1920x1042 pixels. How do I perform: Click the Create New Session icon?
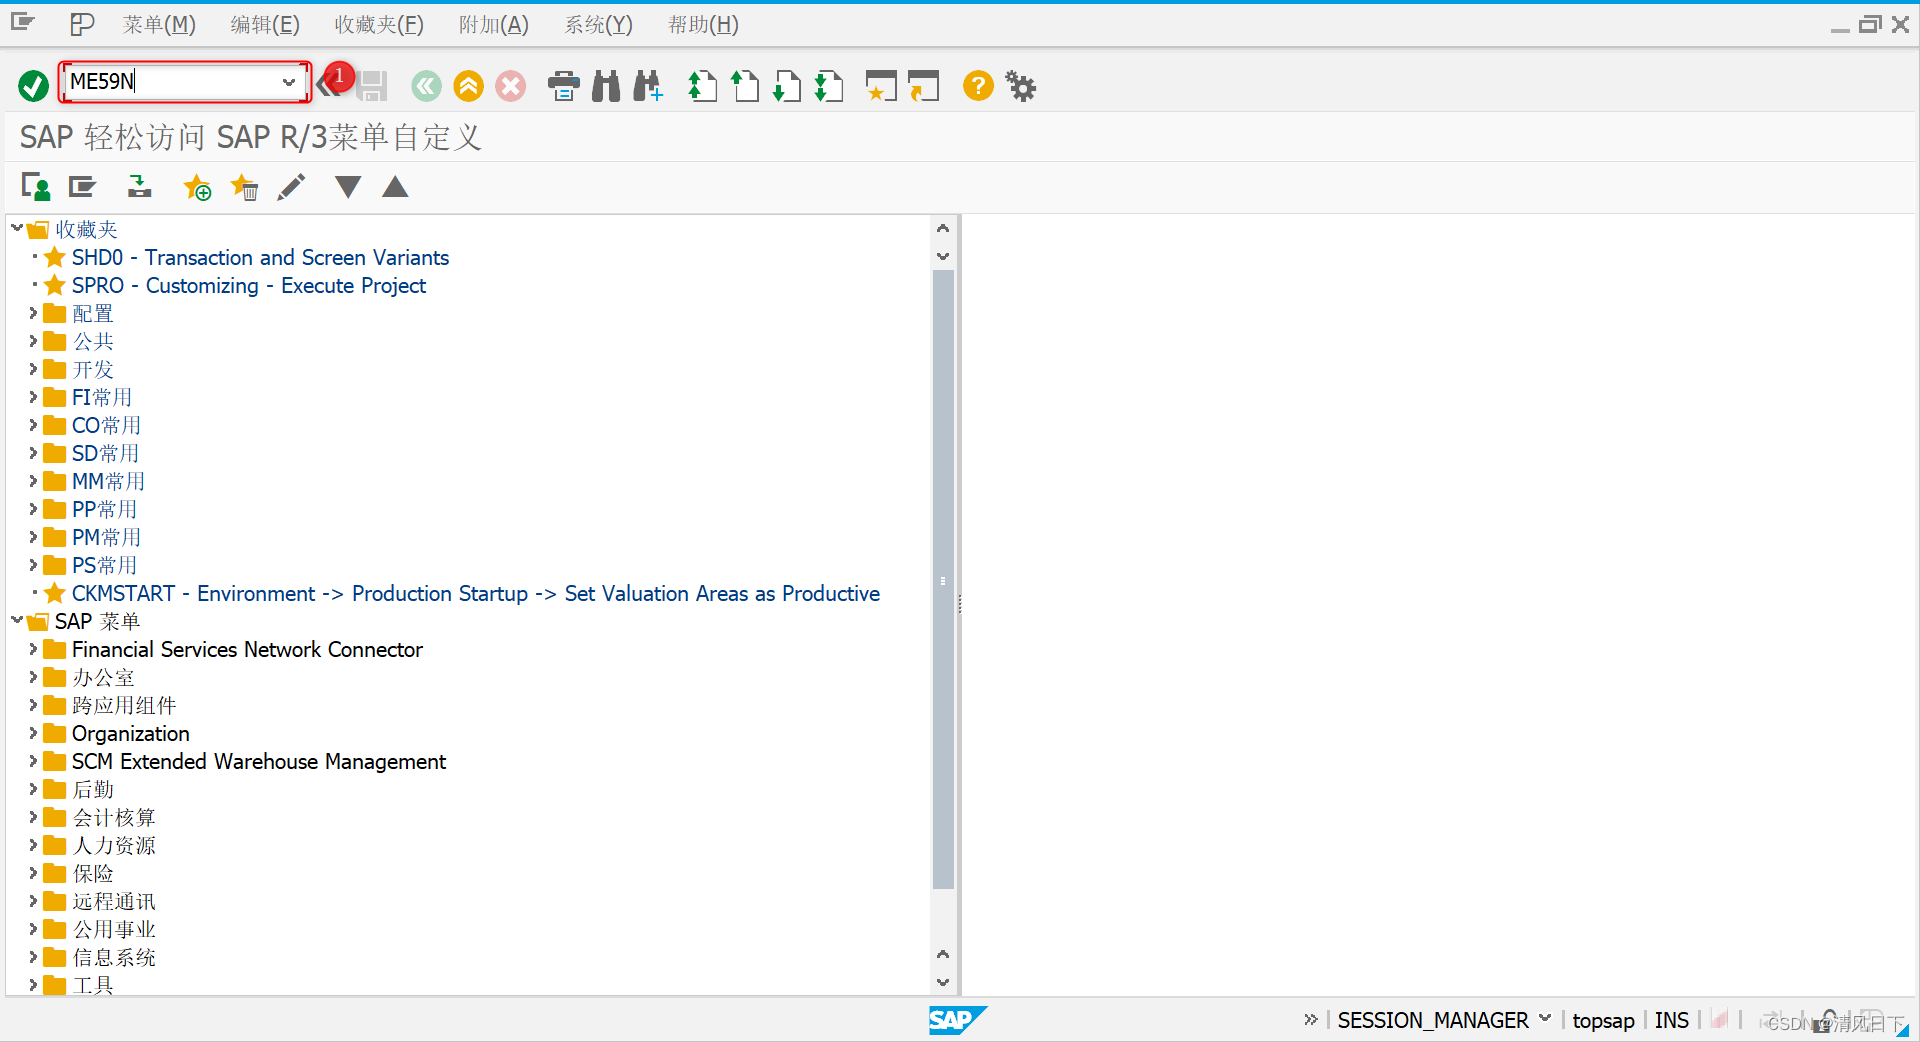click(x=881, y=86)
